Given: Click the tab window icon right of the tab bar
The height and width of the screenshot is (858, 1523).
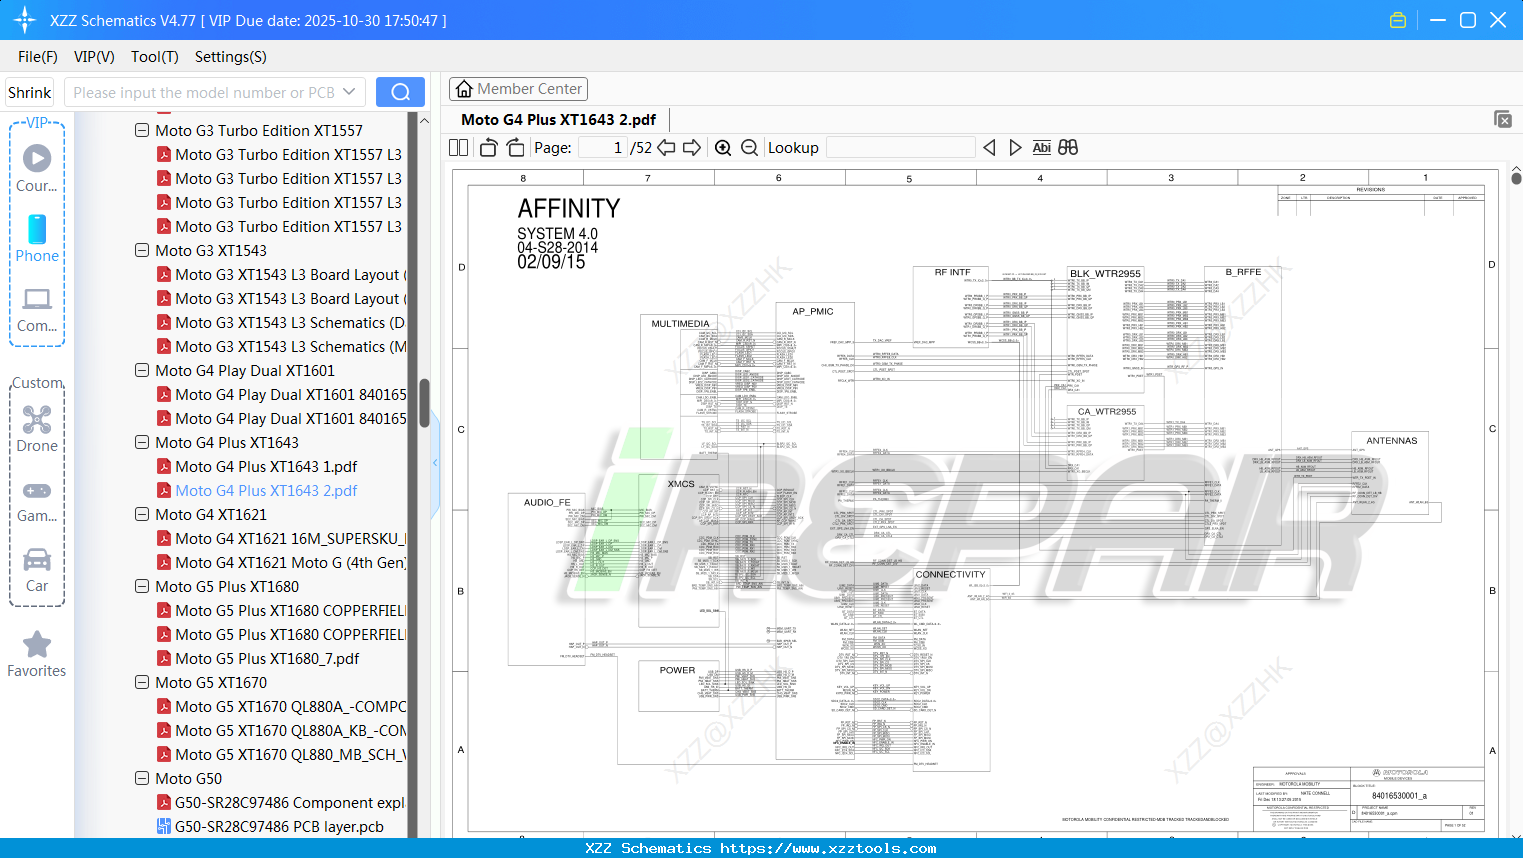Looking at the screenshot, I should tap(1503, 119).
